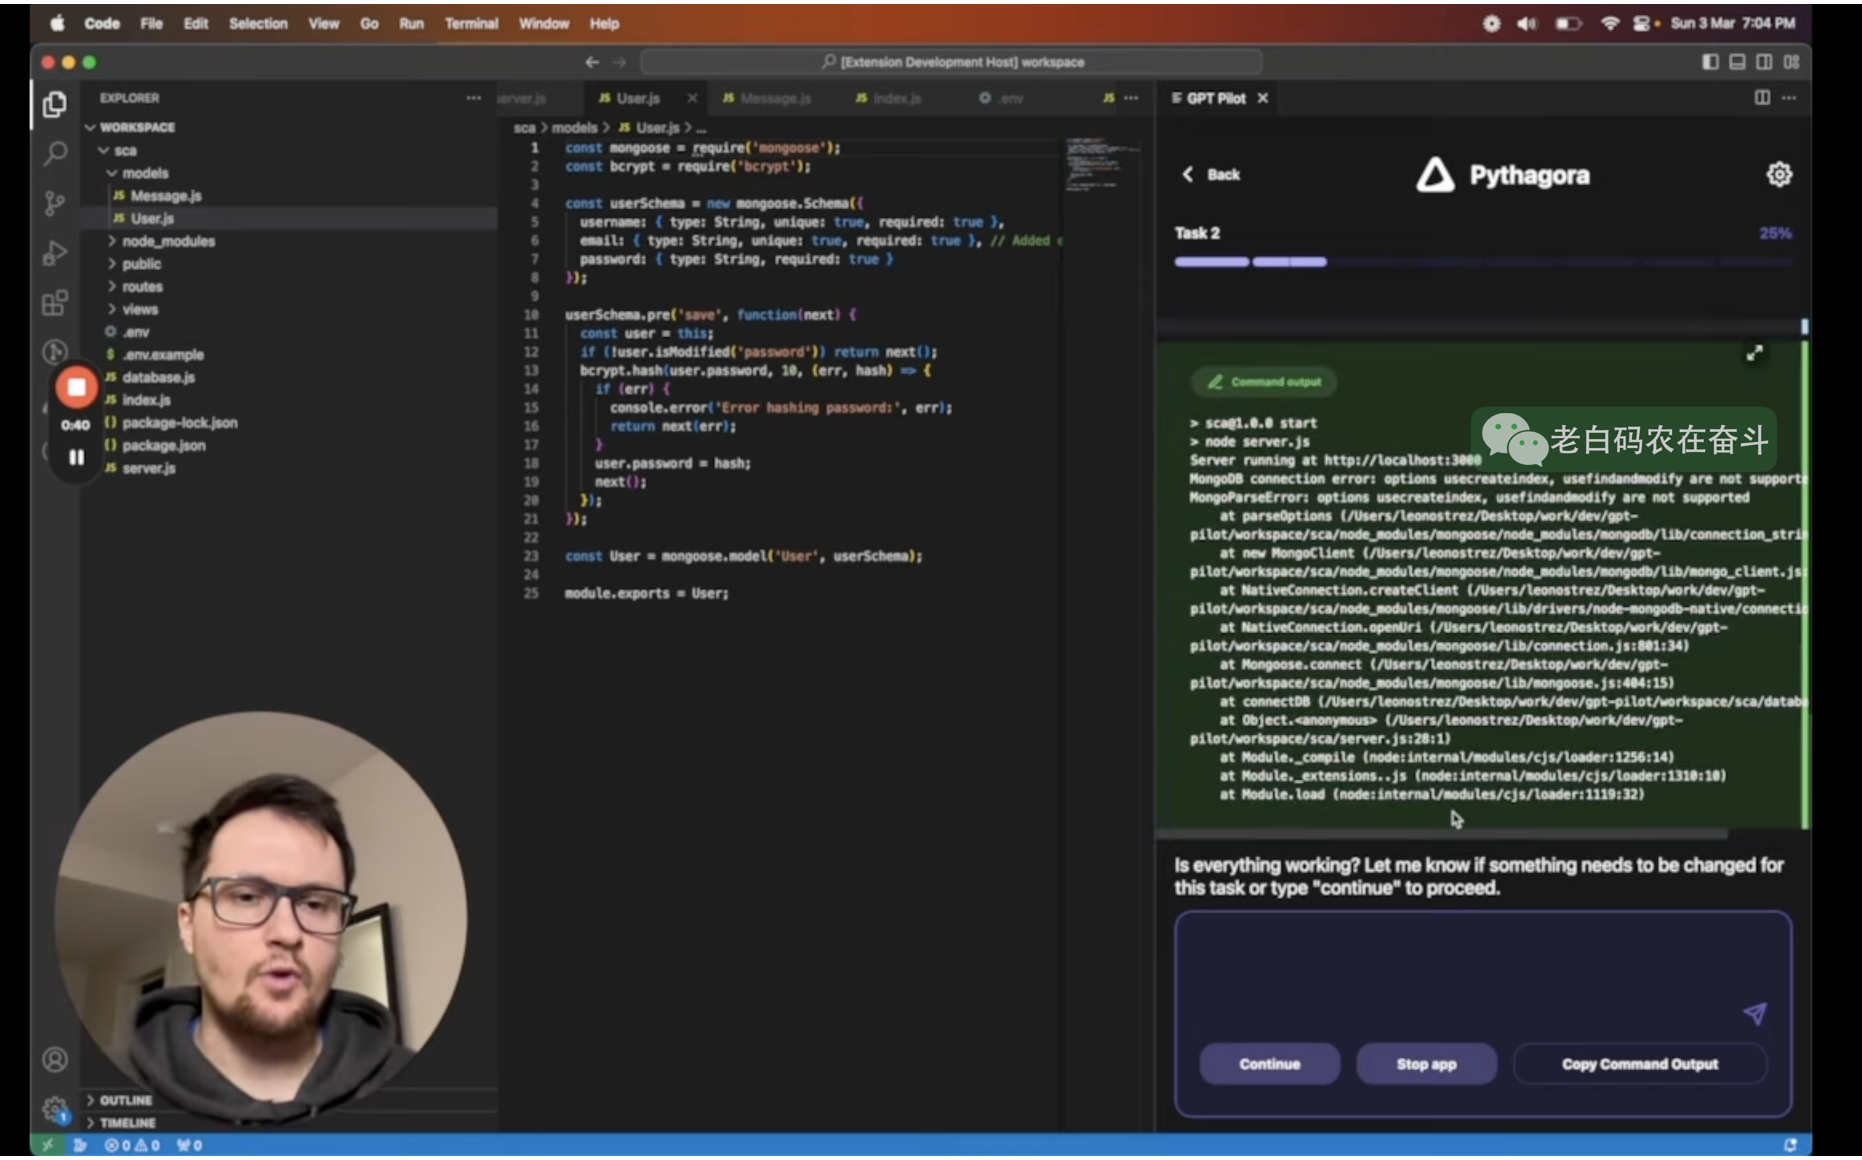
Task: Expand command output with arrows icon
Action: tap(1754, 353)
